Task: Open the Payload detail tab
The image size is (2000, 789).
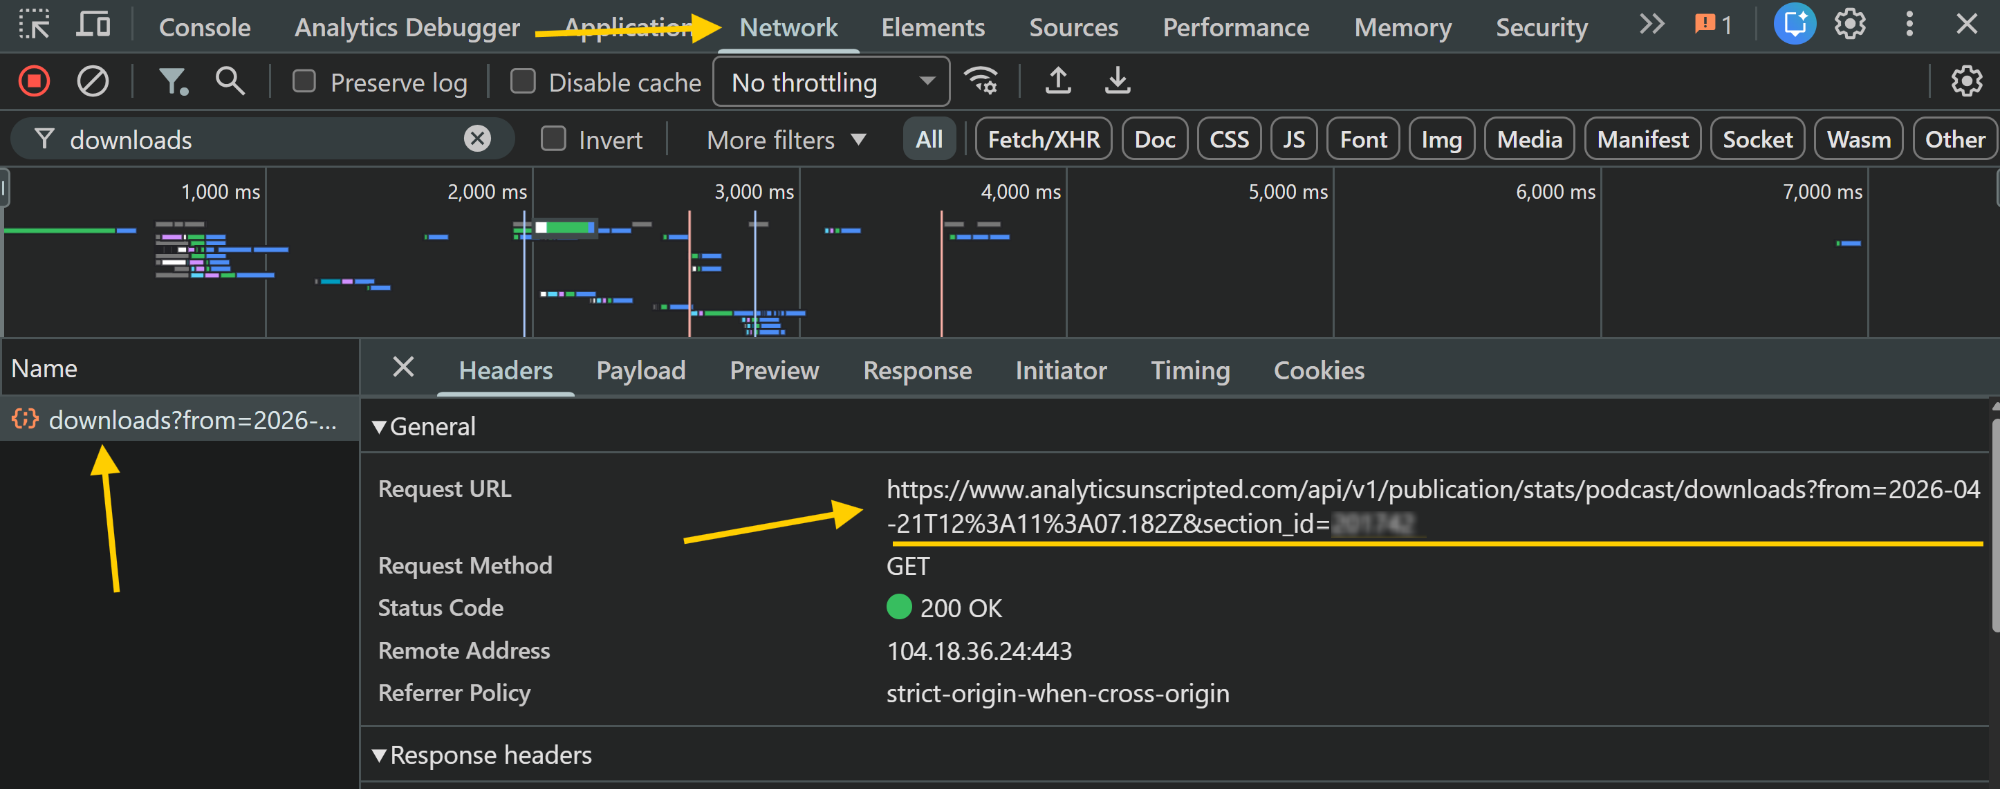Action: tap(641, 370)
